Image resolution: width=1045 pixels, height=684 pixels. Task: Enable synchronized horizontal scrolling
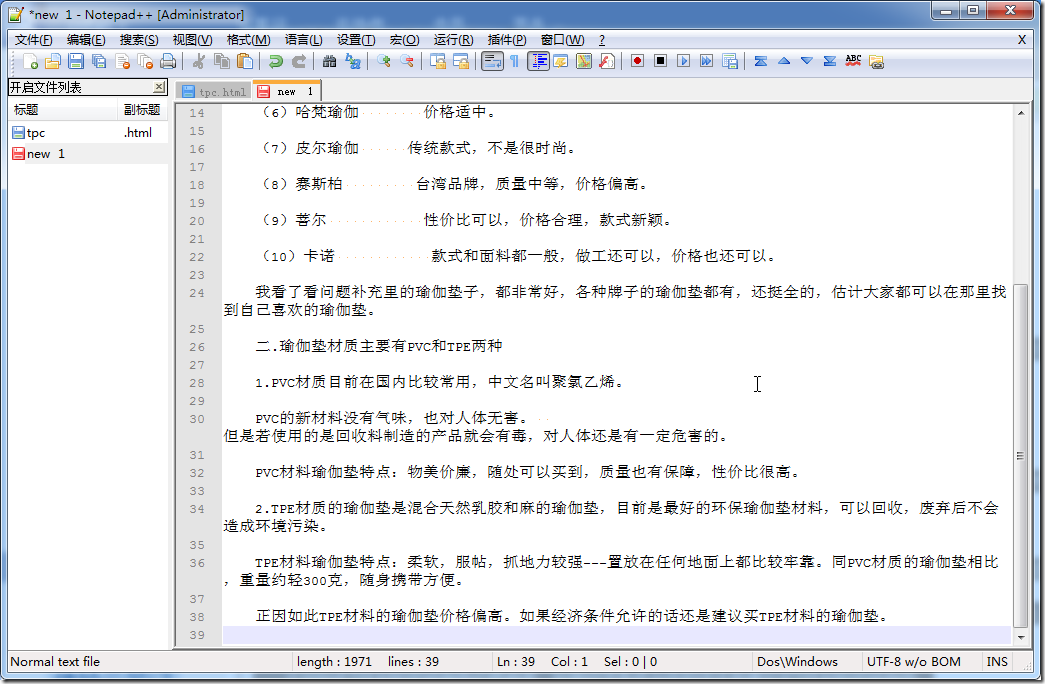pyautogui.click(x=461, y=61)
